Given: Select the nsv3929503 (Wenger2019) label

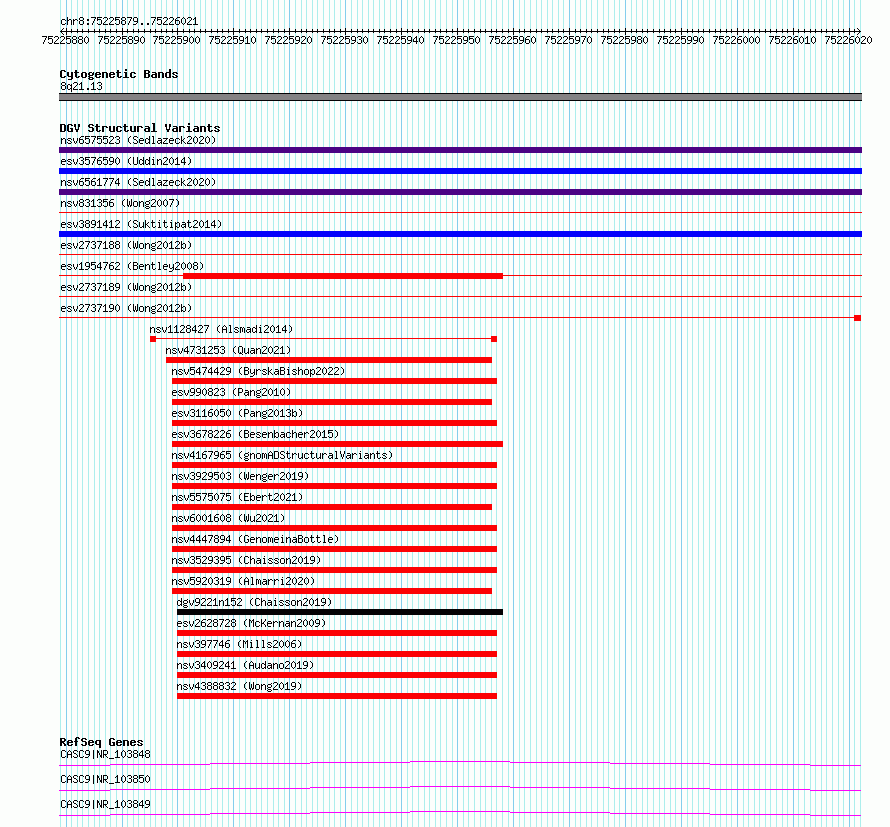Looking at the screenshot, I should click(240, 476).
